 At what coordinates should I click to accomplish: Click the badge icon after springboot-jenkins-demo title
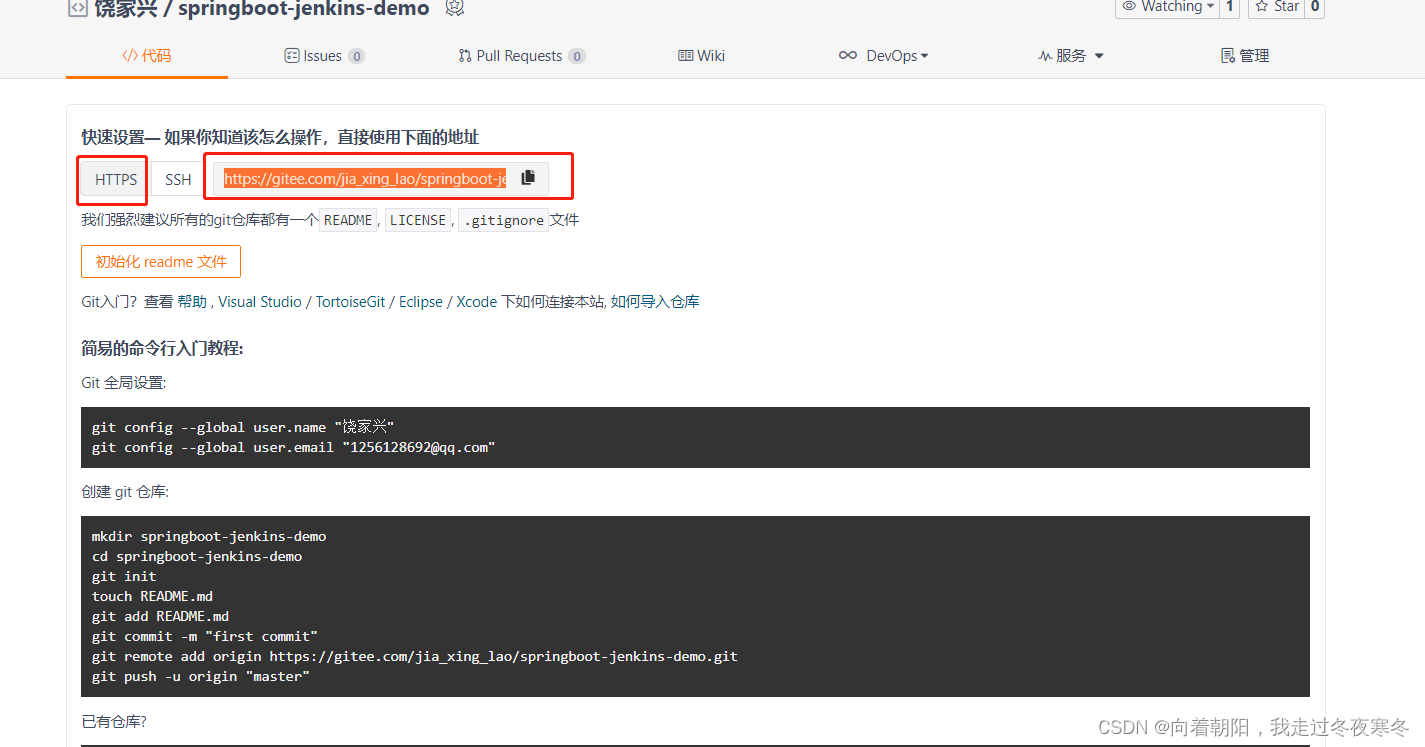tap(455, 8)
